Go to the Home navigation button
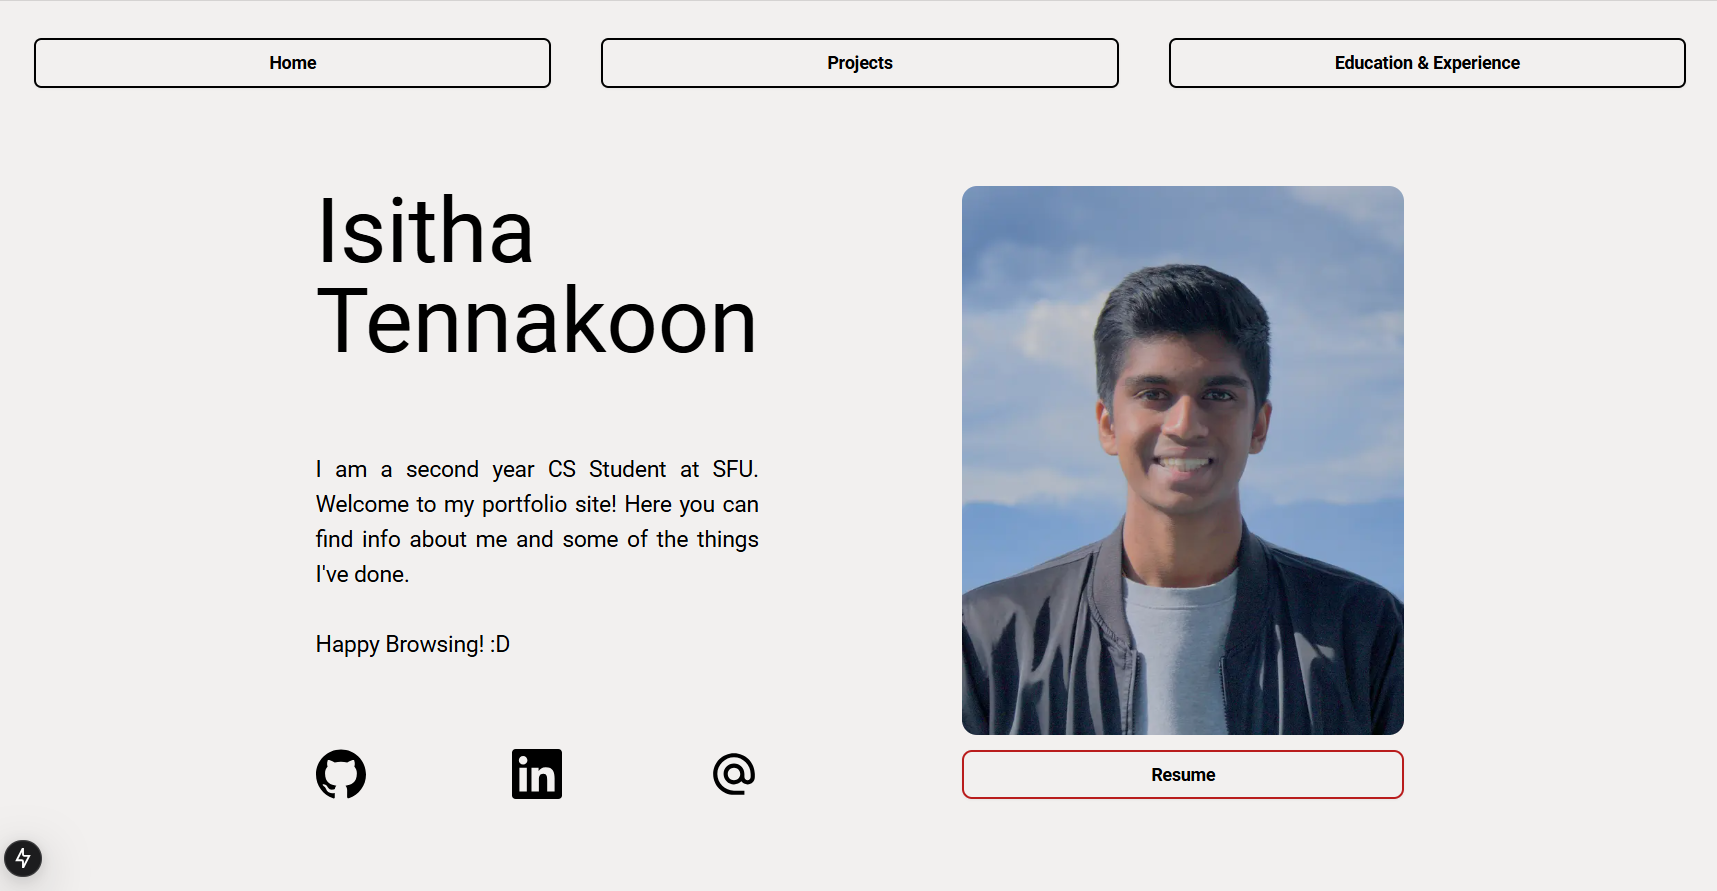The image size is (1717, 891). pos(292,63)
